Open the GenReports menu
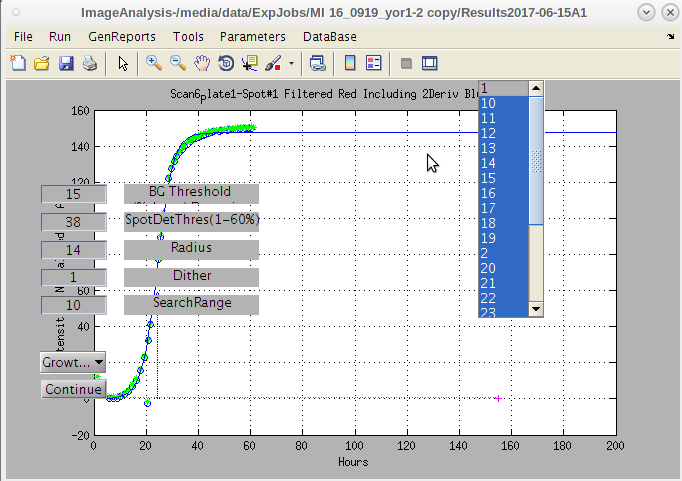Screen dimensions: 682x481 point(122,36)
